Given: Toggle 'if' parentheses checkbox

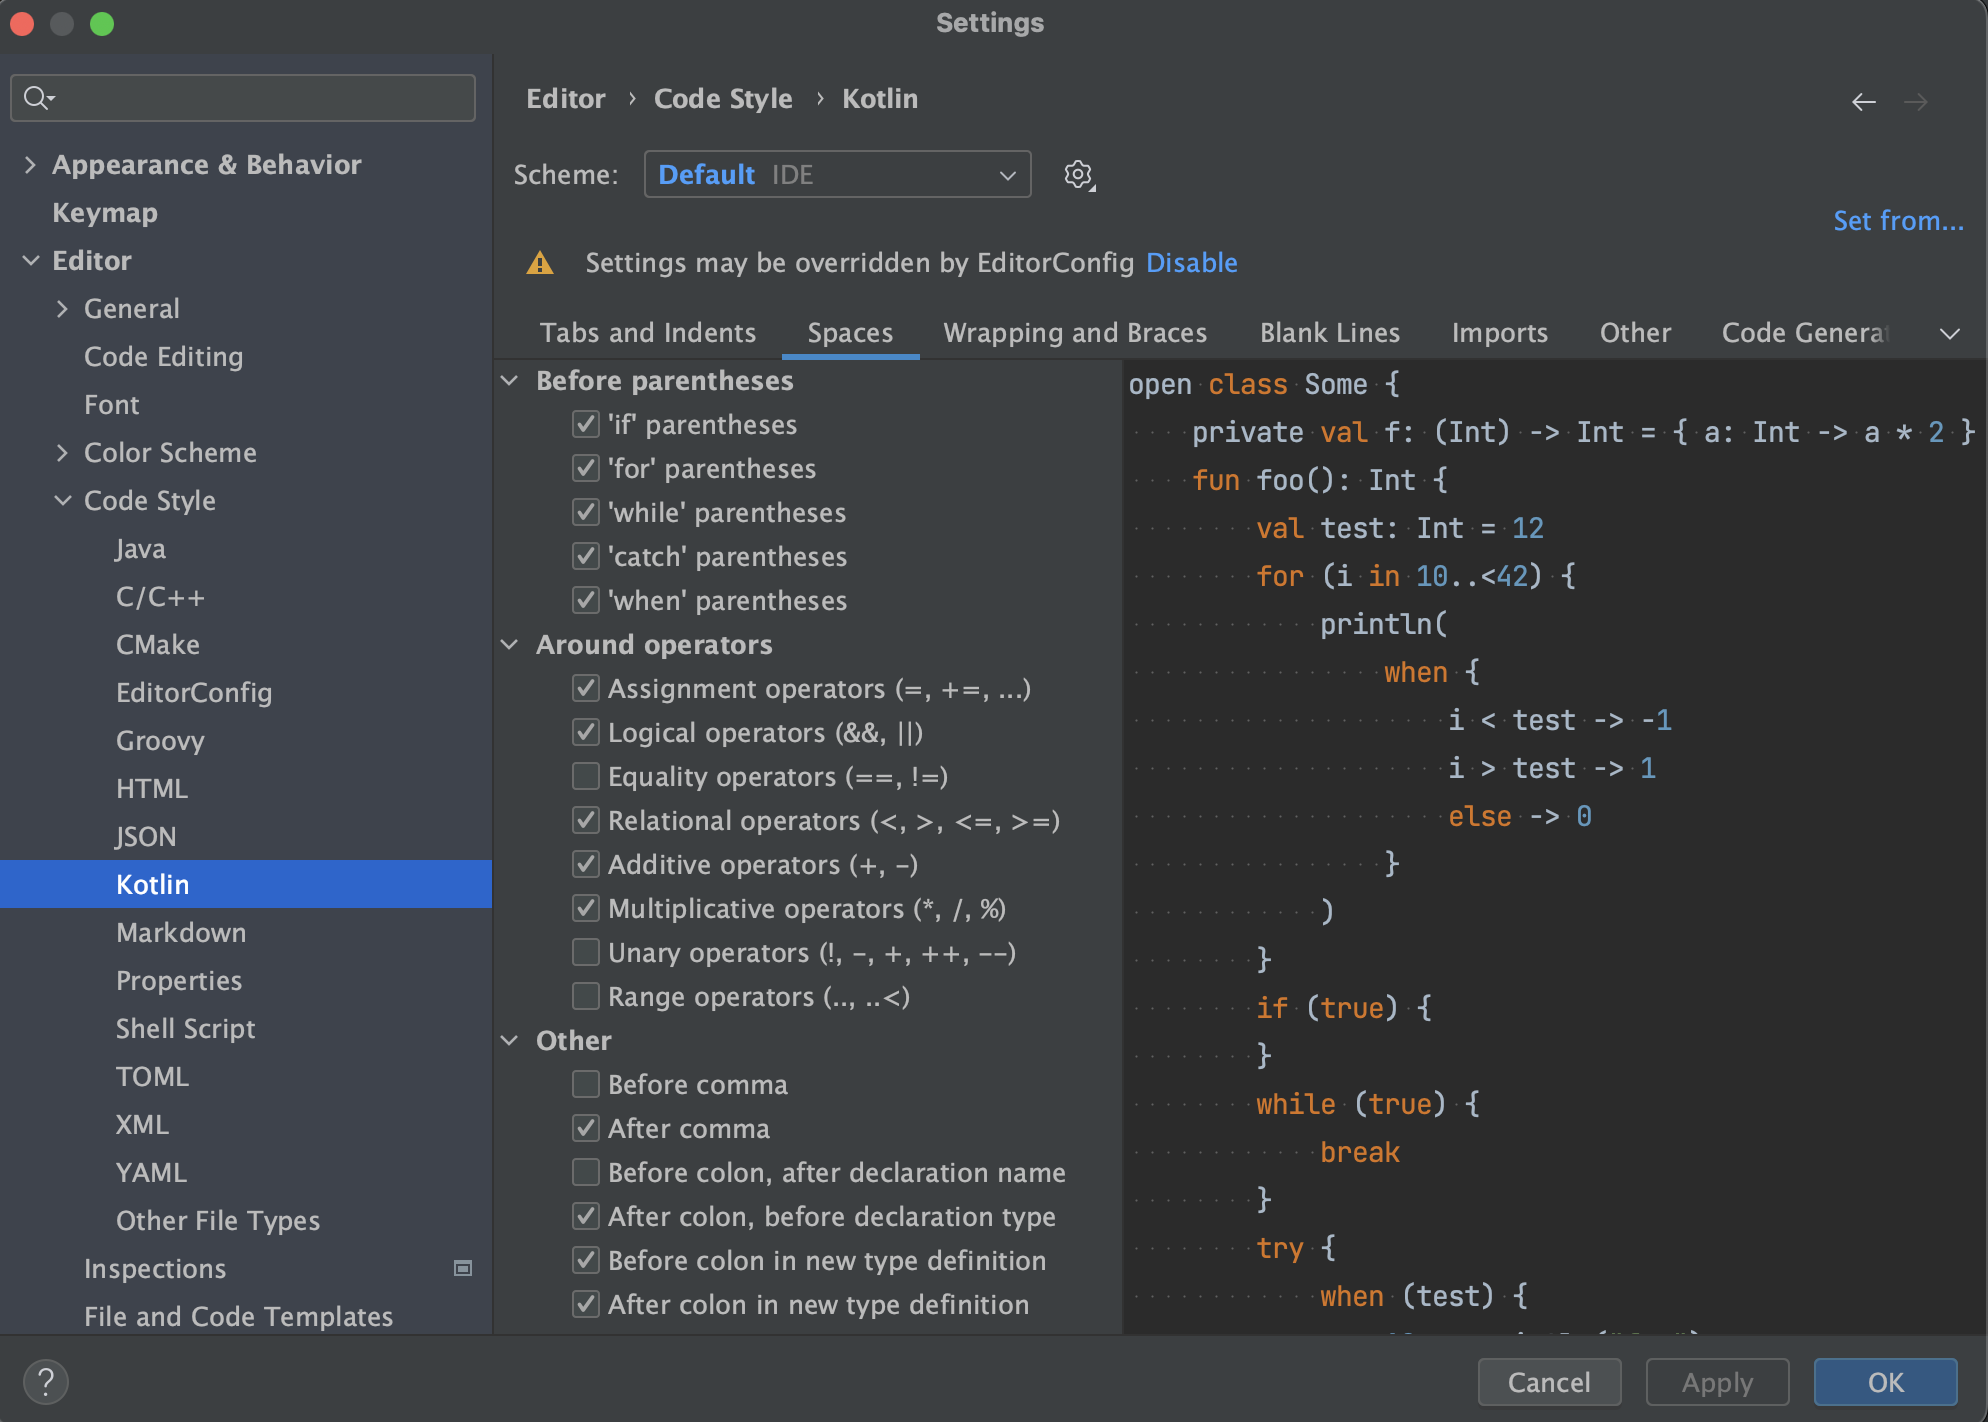Looking at the screenshot, I should tap(586, 424).
